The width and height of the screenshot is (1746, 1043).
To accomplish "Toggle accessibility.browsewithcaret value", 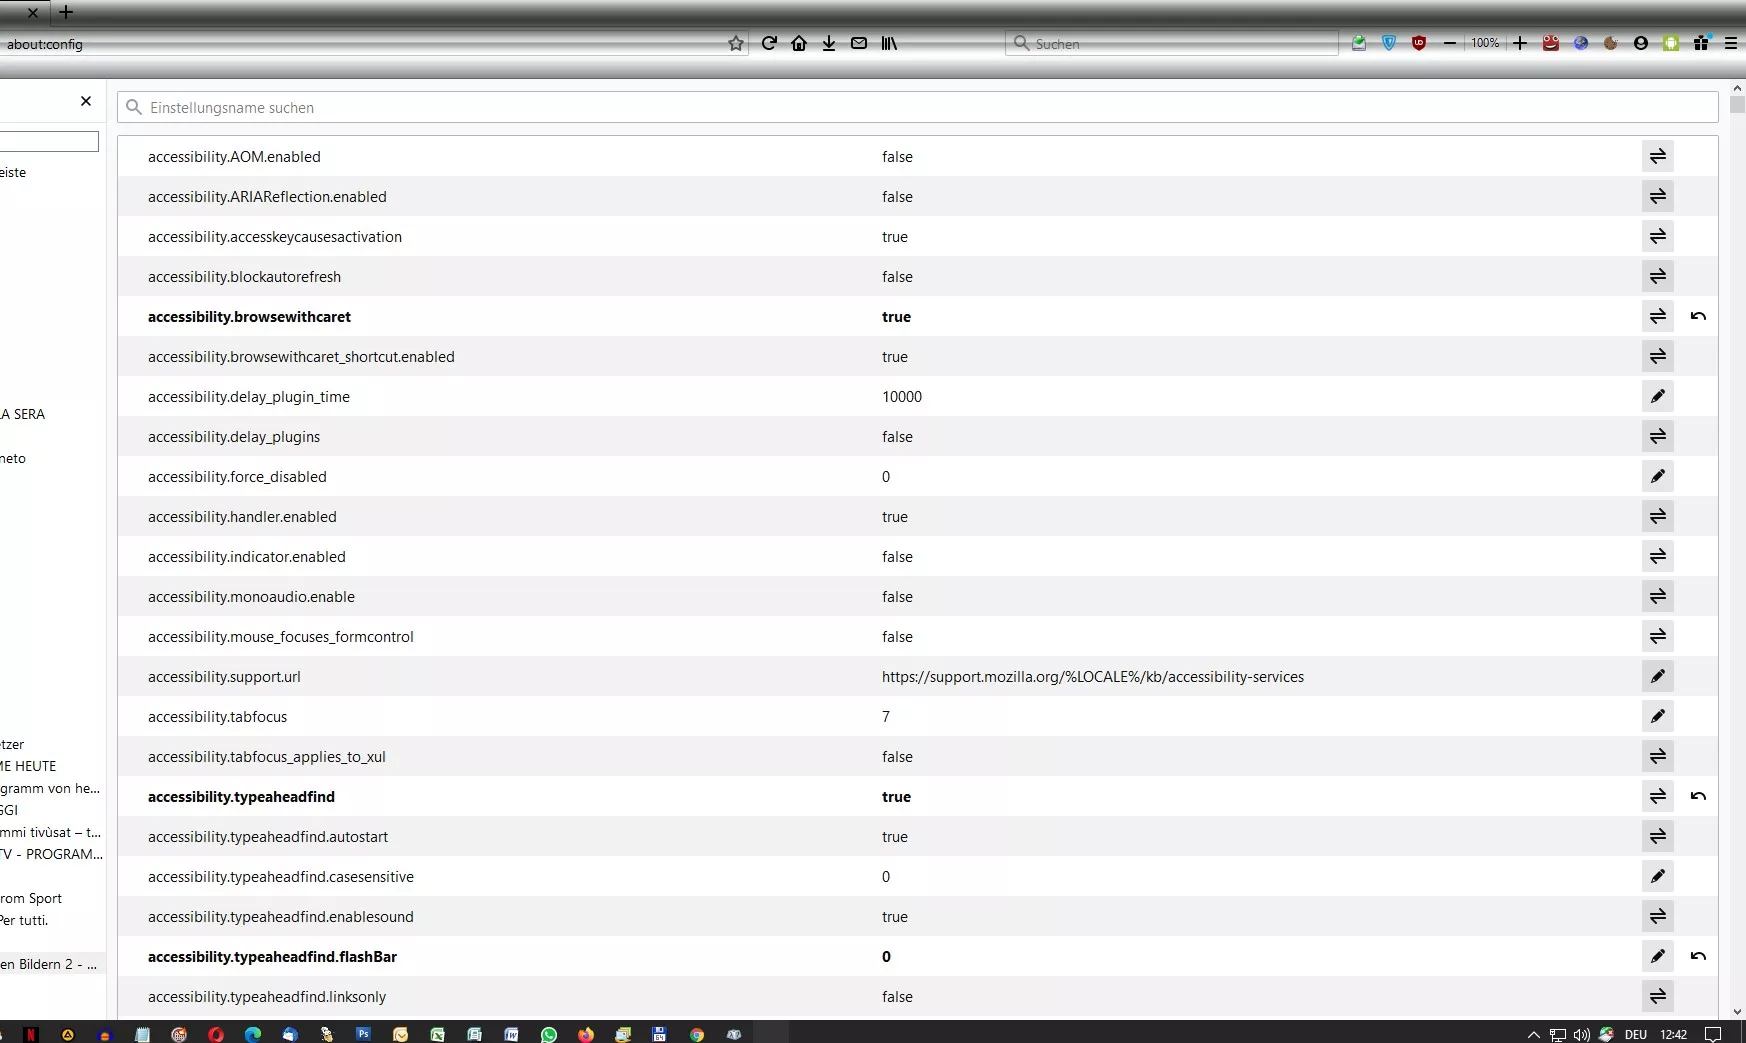I will 1658,316.
